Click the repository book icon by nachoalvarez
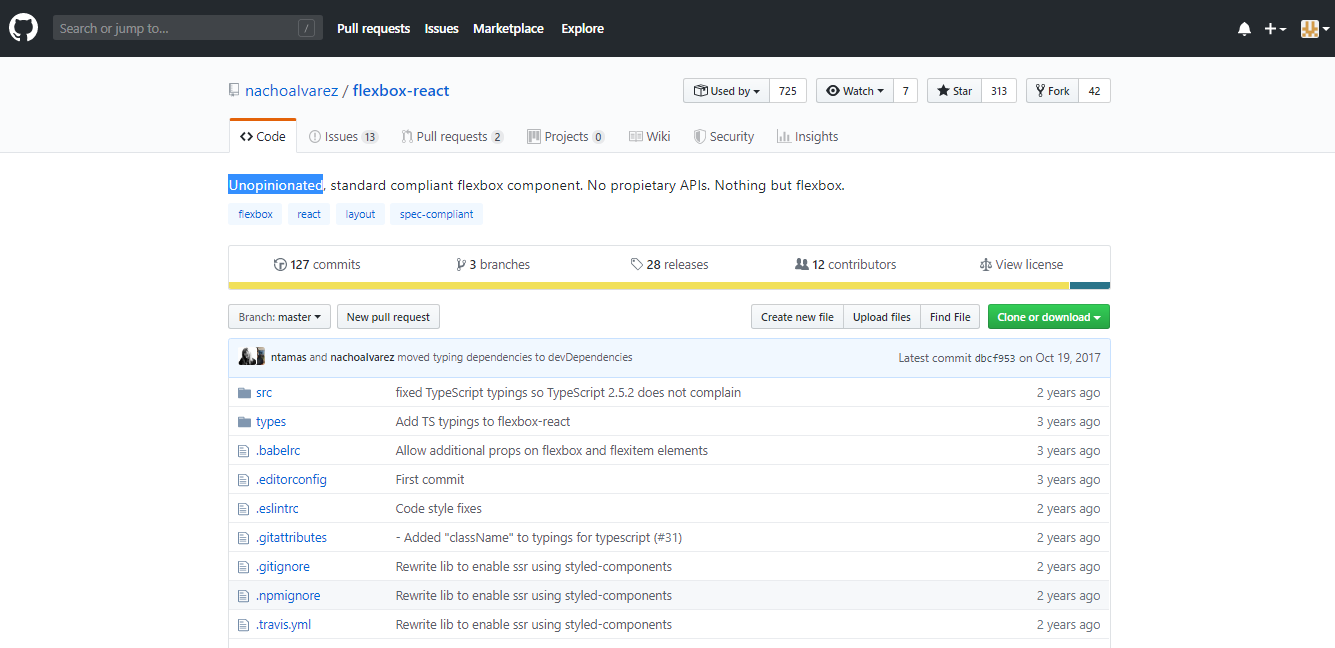This screenshot has width=1335, height=648. tap(234, 91)
